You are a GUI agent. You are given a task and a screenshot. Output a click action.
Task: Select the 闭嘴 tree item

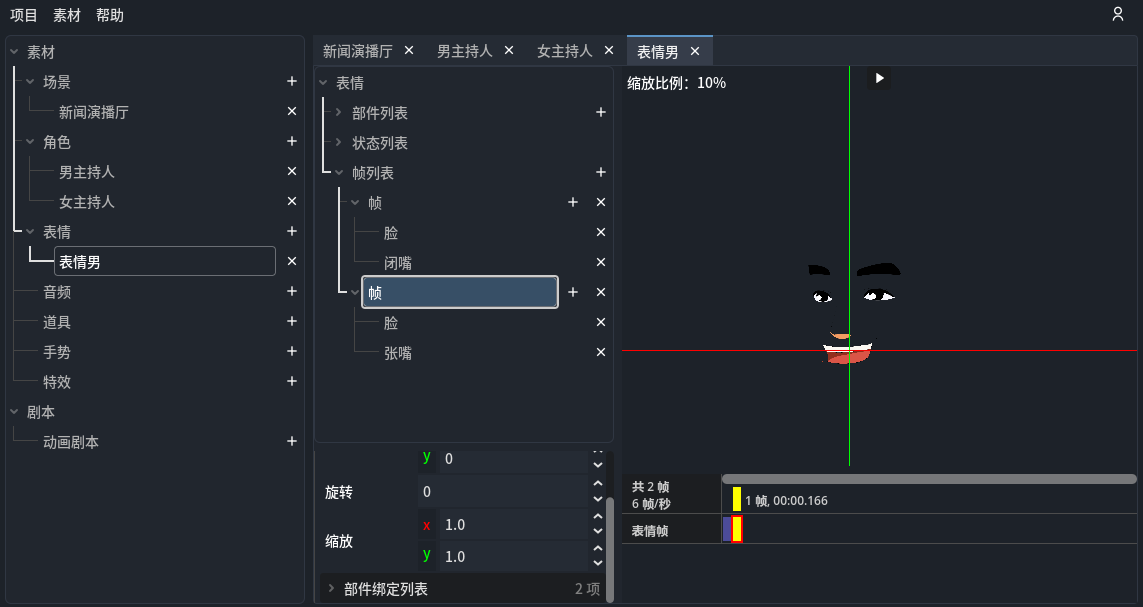tap(398, 263)
